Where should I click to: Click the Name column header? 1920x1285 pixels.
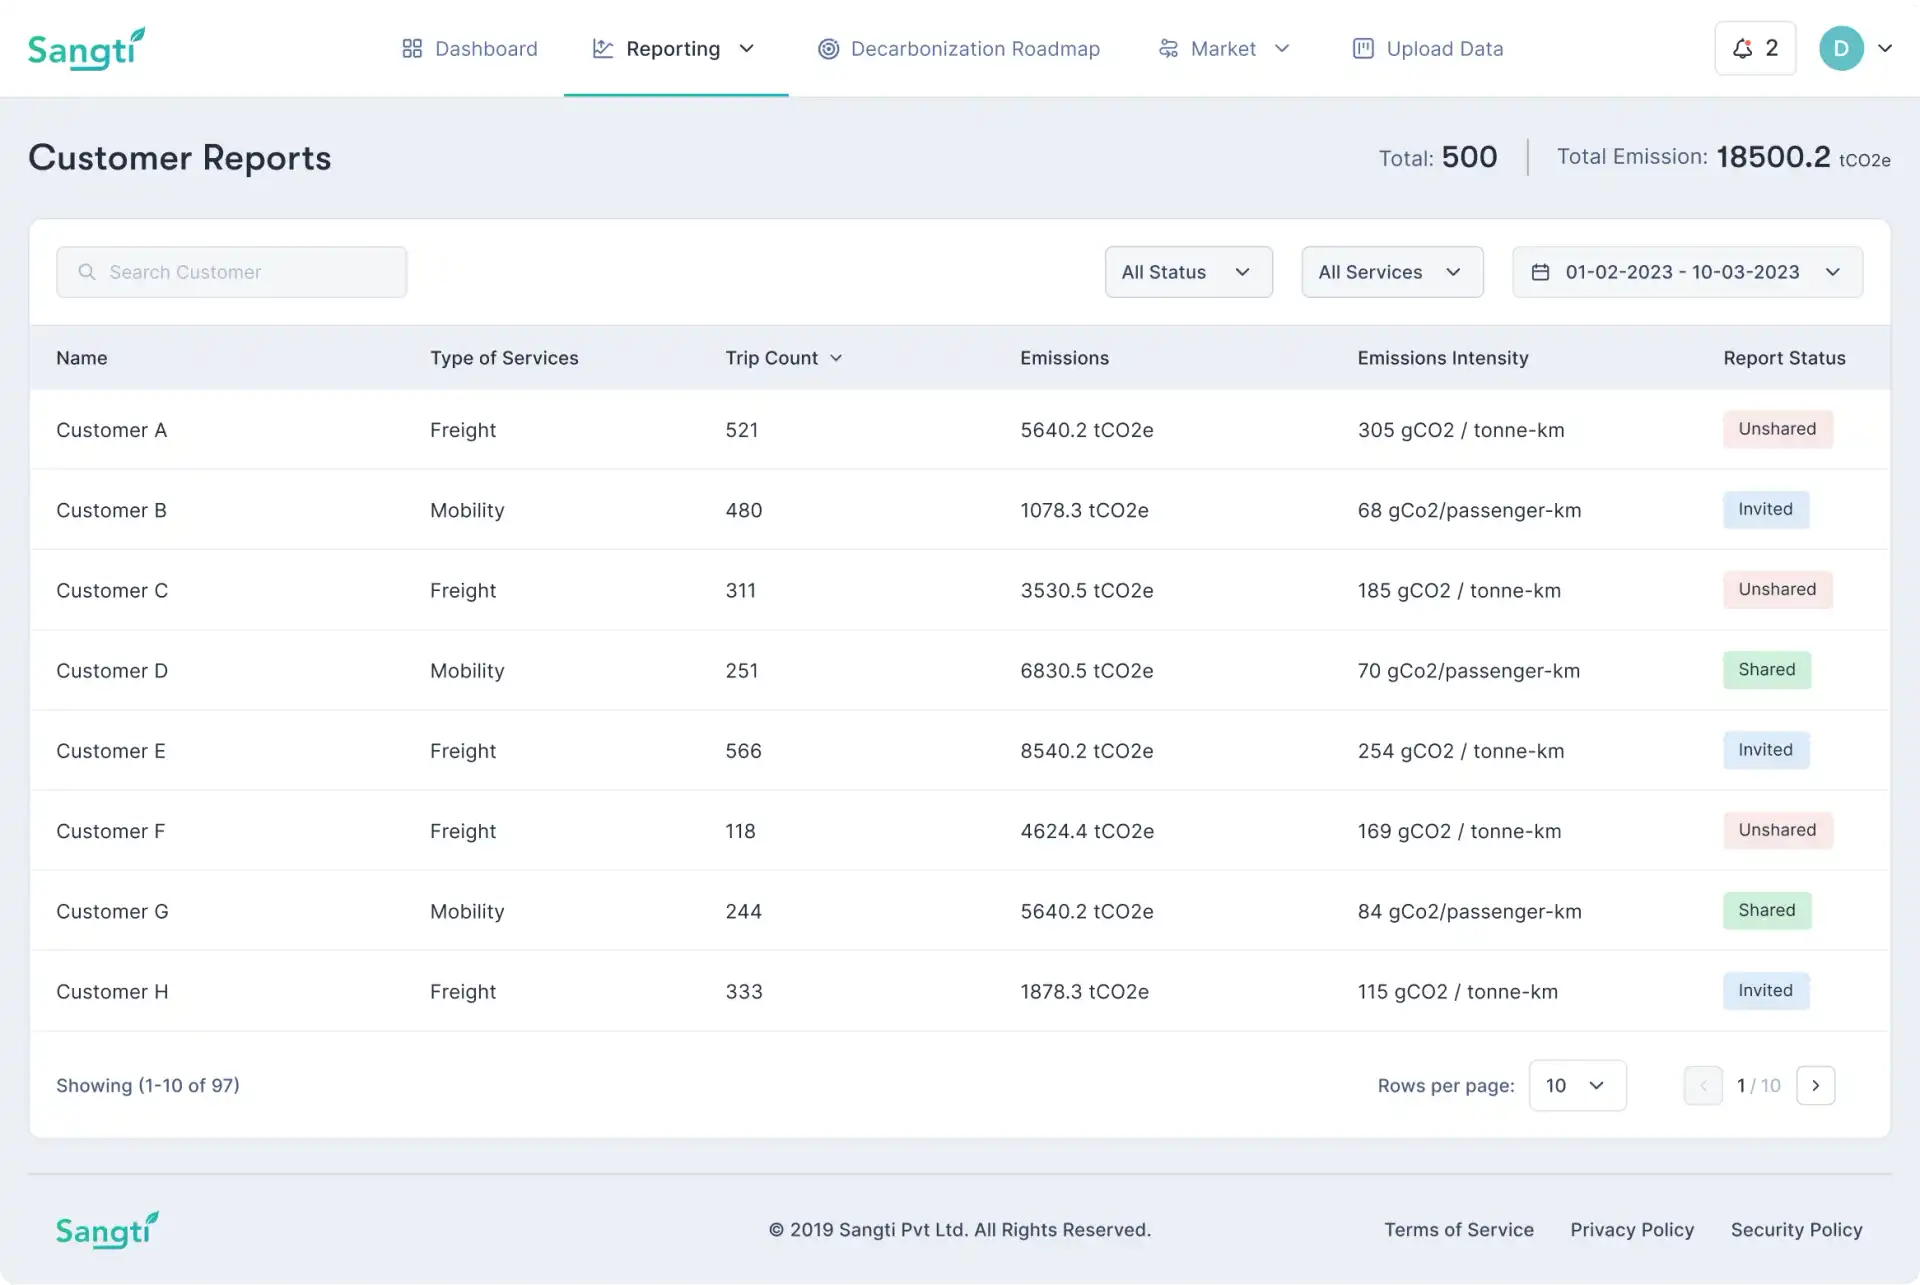tap(82, 358)
